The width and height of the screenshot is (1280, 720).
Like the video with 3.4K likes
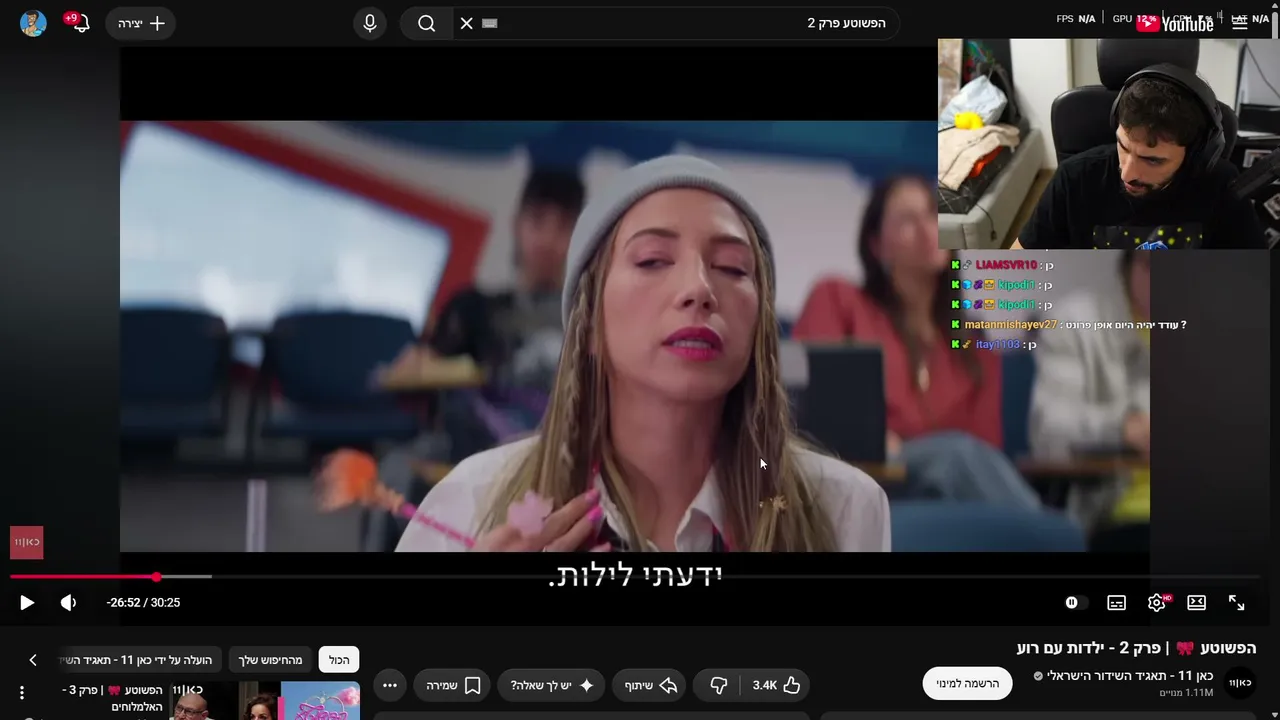click(x=777, y=685)
